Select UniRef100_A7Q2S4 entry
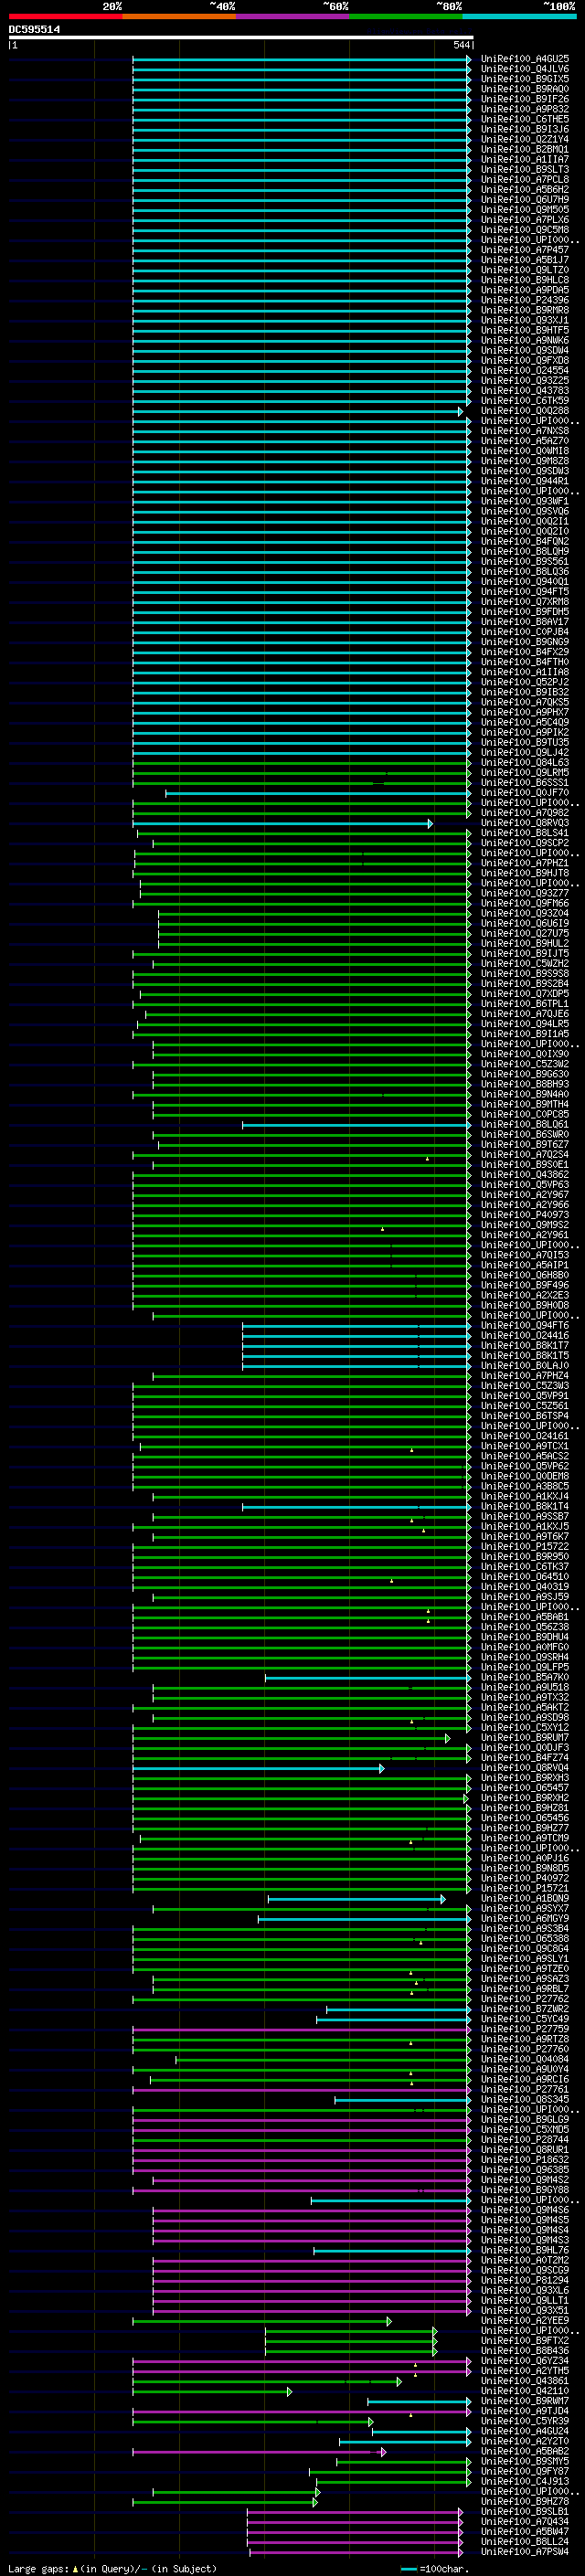Screen dimensions: 585x2576 click(525, 1155)
